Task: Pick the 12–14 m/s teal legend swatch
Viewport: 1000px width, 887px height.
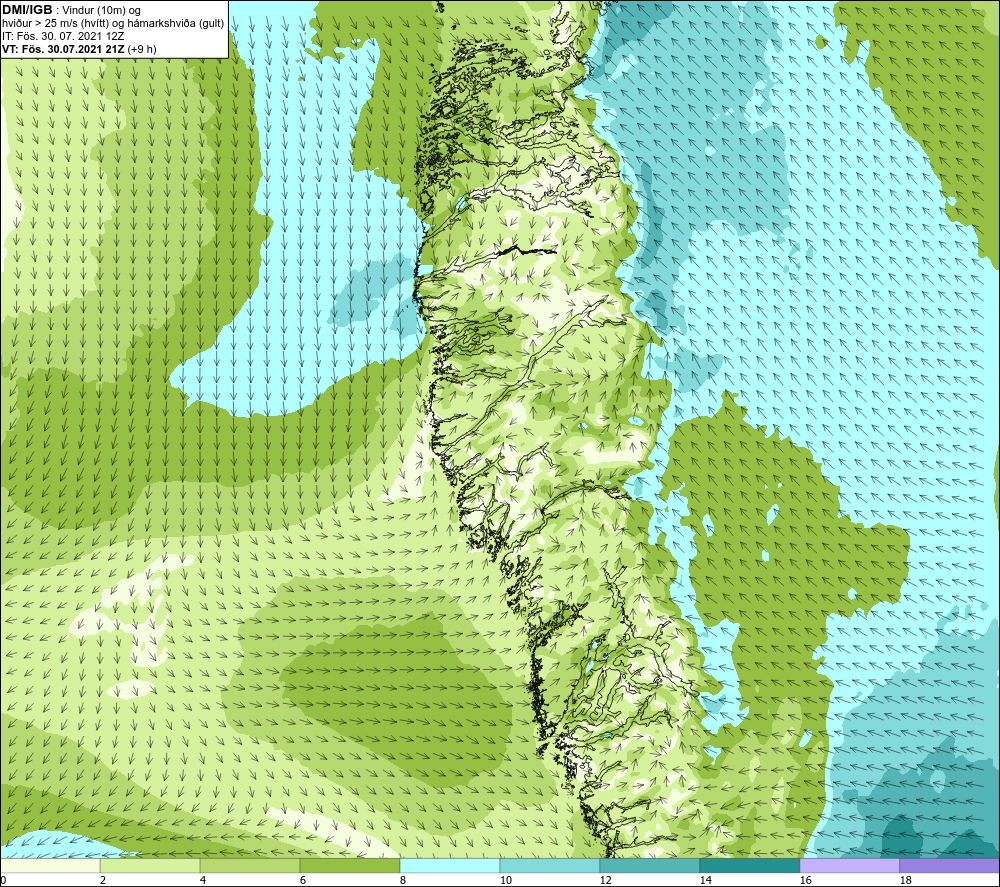Action: 649,866
